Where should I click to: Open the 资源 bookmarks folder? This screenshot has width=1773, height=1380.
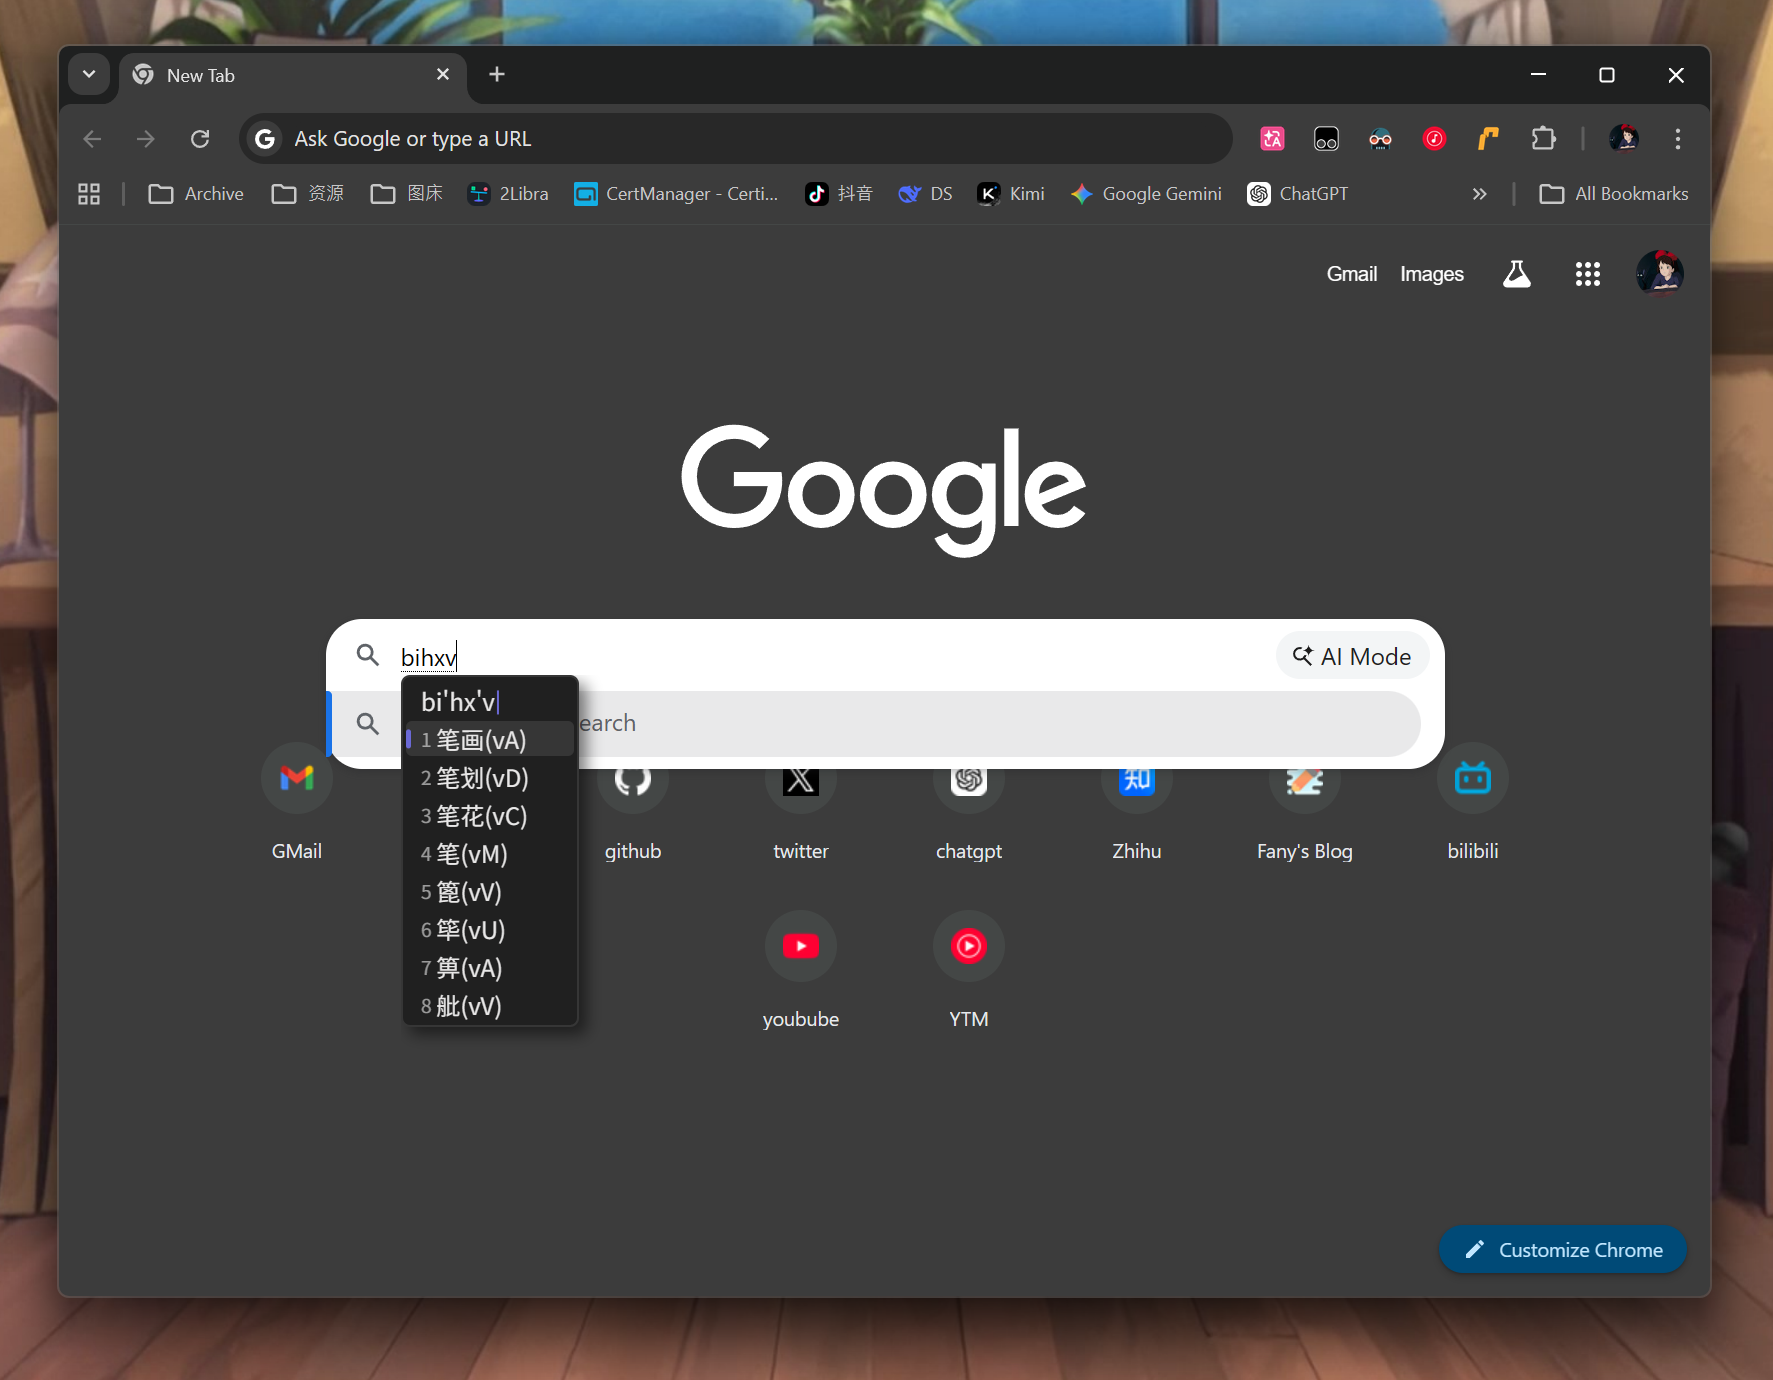coord(308,194)
